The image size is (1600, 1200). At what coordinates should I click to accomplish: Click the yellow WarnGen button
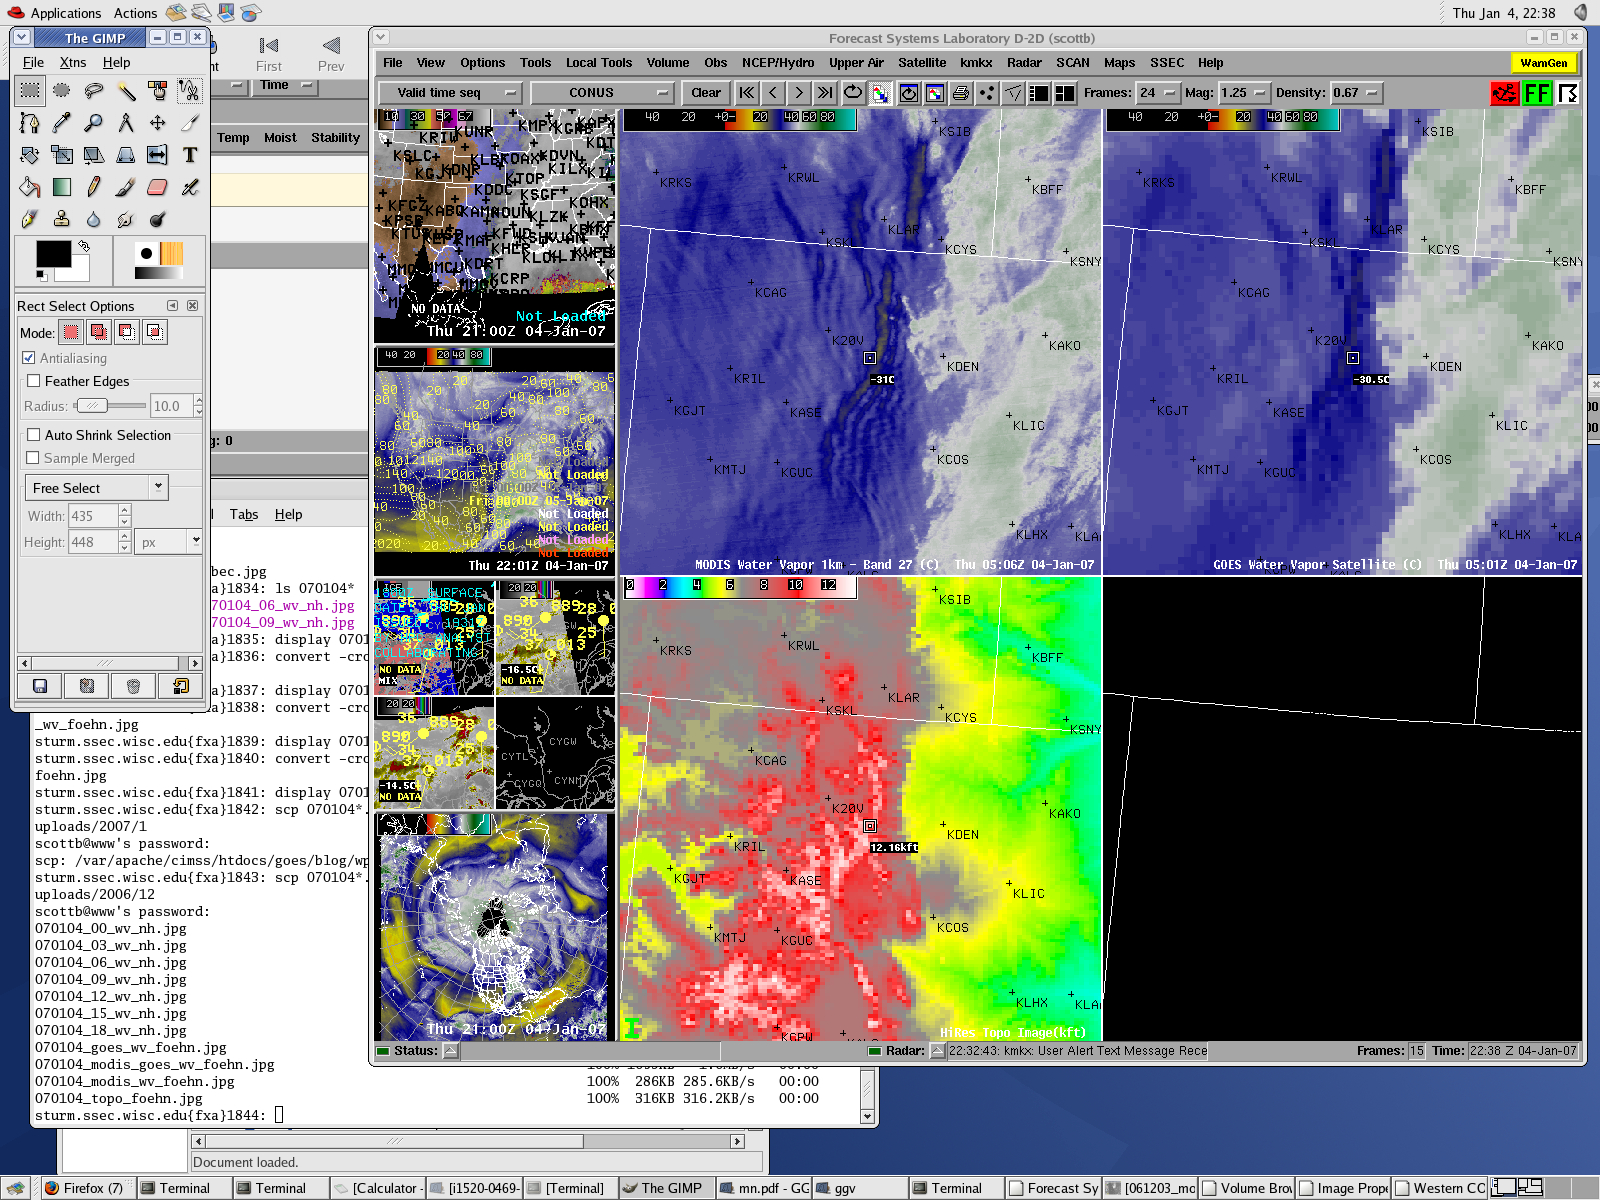pyautogui.click(x=1544, y=63)
